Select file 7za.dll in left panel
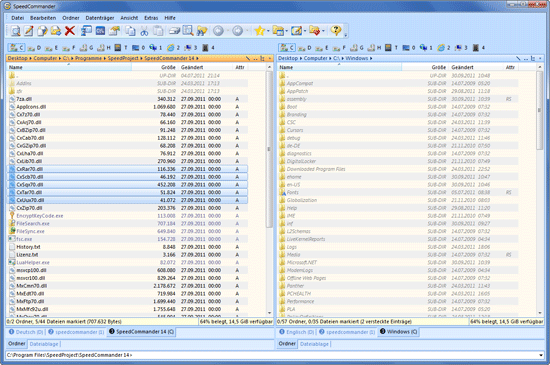This screenshot has height=365, width=550. point(127,99)
